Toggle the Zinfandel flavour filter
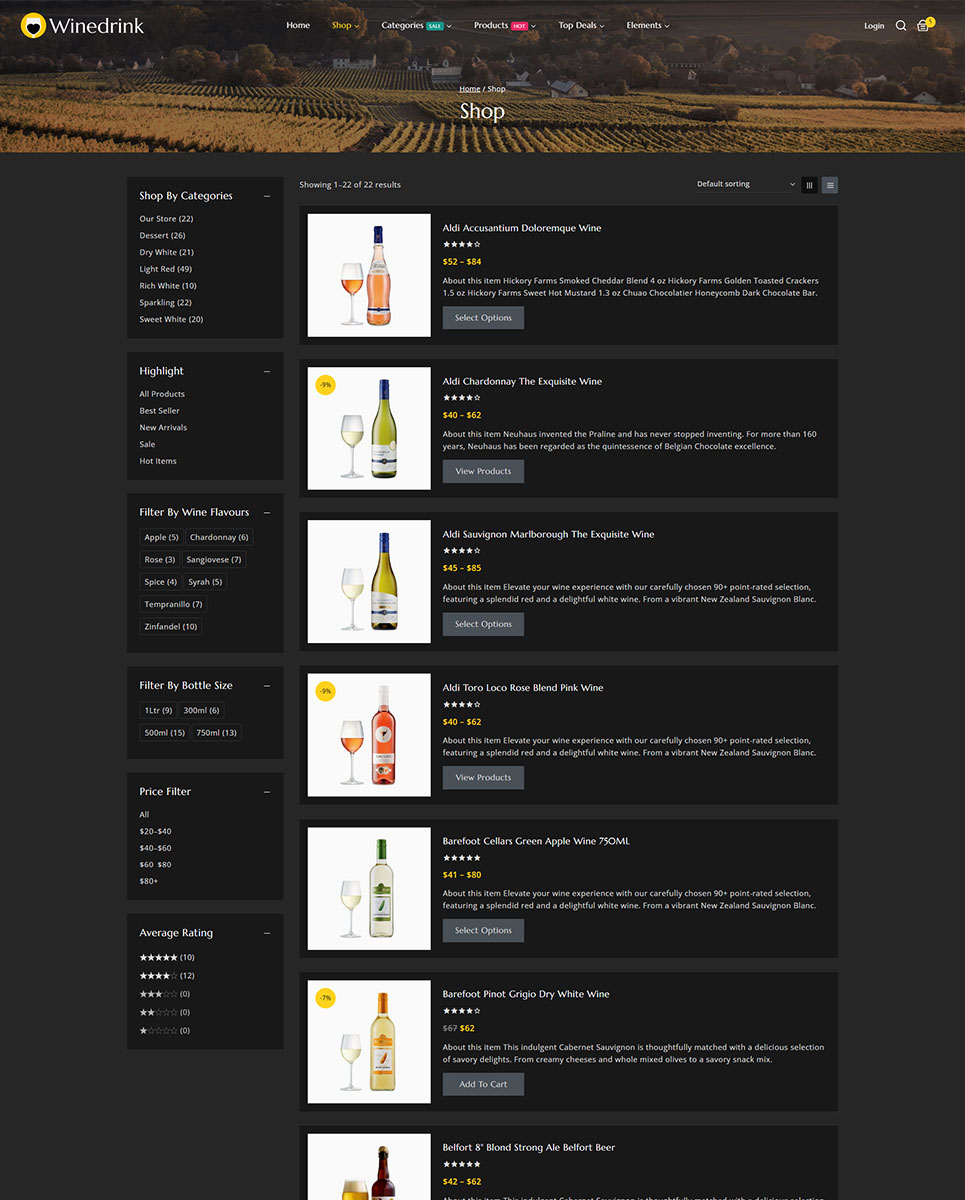965x1200 pixels. click(x=171, y=627)
